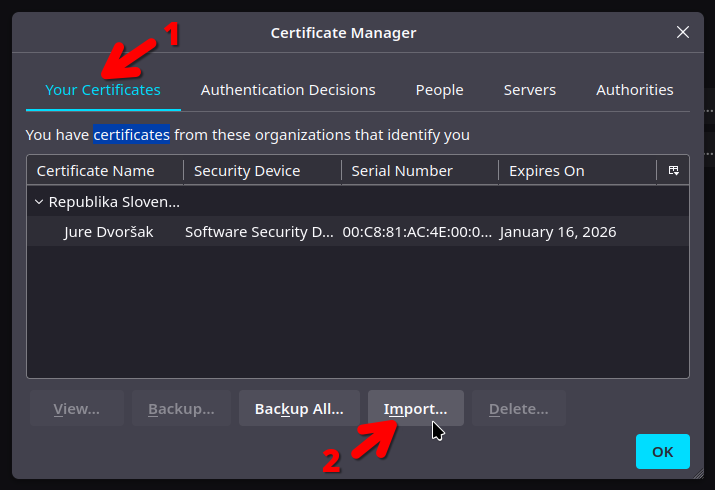This screenshot has height=490, width=715.
Task: Select the Jure Dvoršak certificate row
Action: point(109,232)
